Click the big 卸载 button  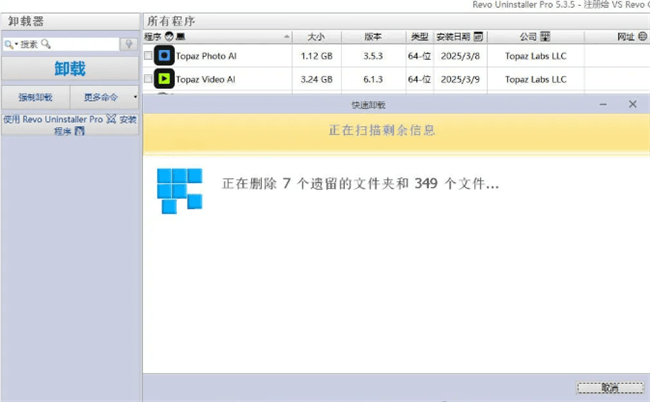pos(70,68)
